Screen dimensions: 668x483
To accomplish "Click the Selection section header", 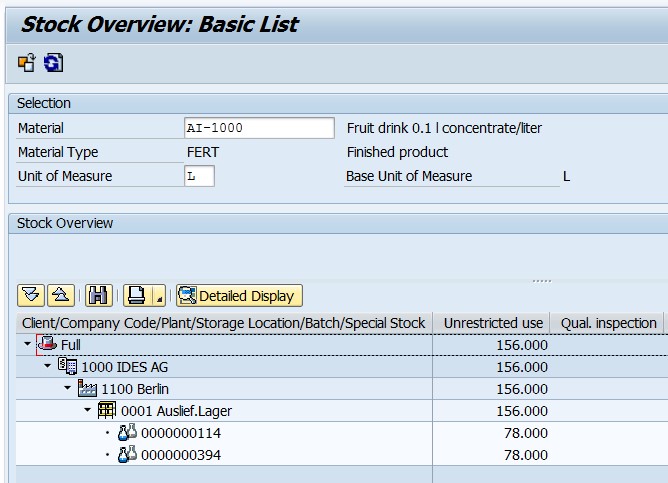I will point(43,103).
